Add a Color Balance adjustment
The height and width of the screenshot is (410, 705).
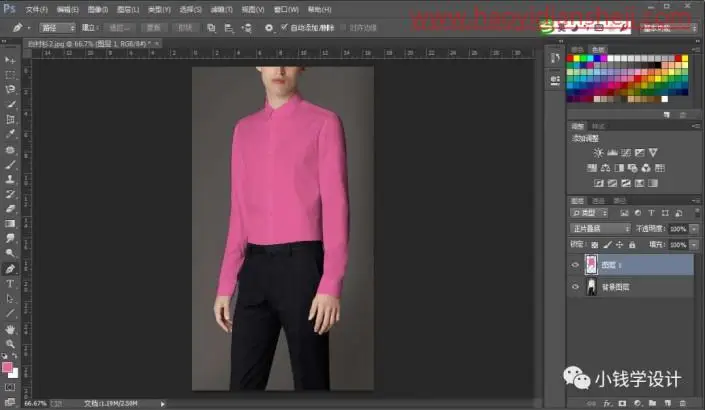point(606,168)
